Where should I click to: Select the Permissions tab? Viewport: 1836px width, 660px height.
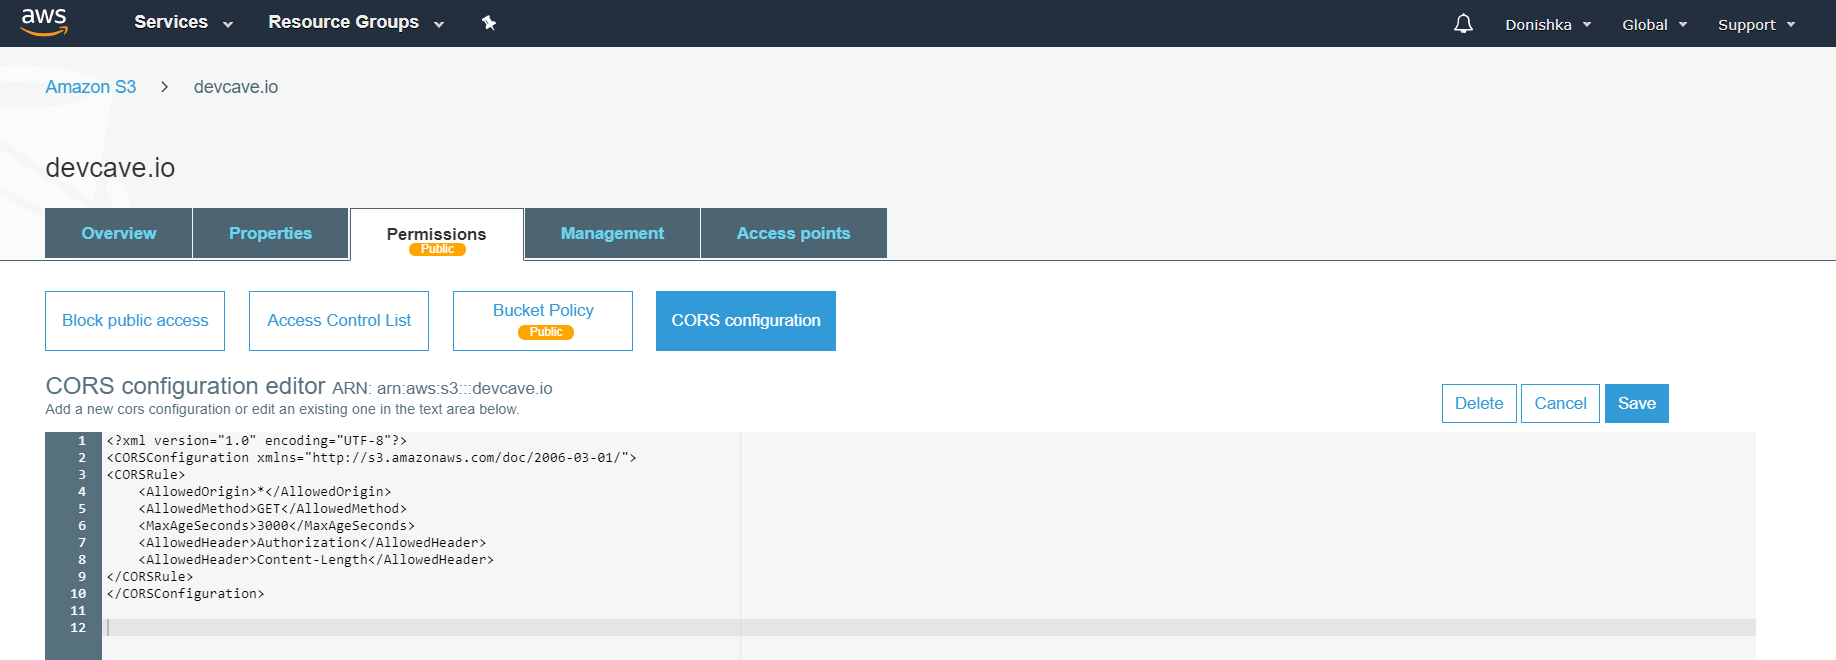point(437,234)
